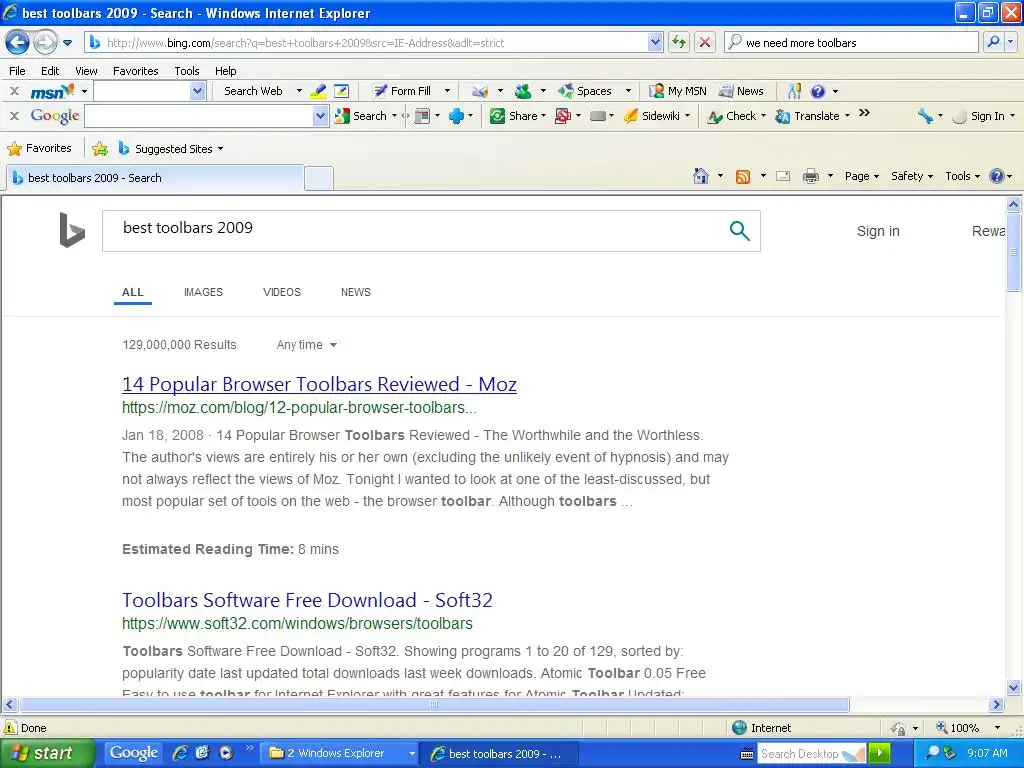
Task: Click the vertical scrollbar down arrow
Action: click(x=1014, y=688)
